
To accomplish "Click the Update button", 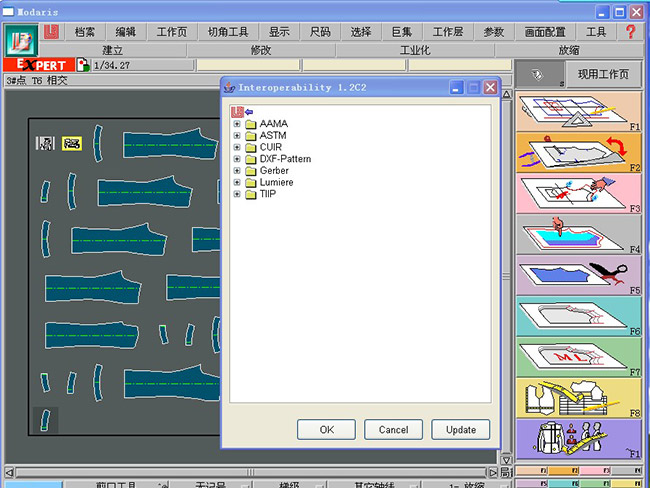I will pyautogui.click(x=461, y=429).
